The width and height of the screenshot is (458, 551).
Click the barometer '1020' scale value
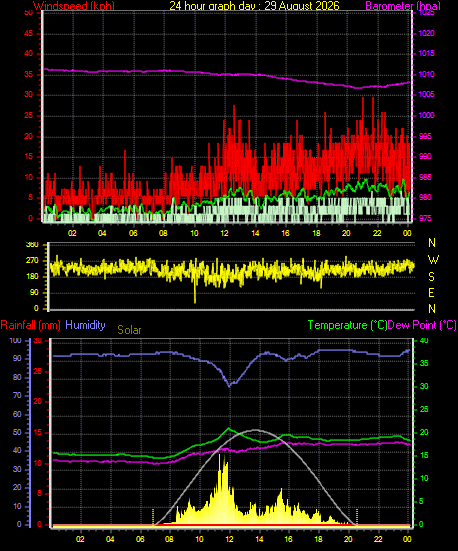pos(426,33)
